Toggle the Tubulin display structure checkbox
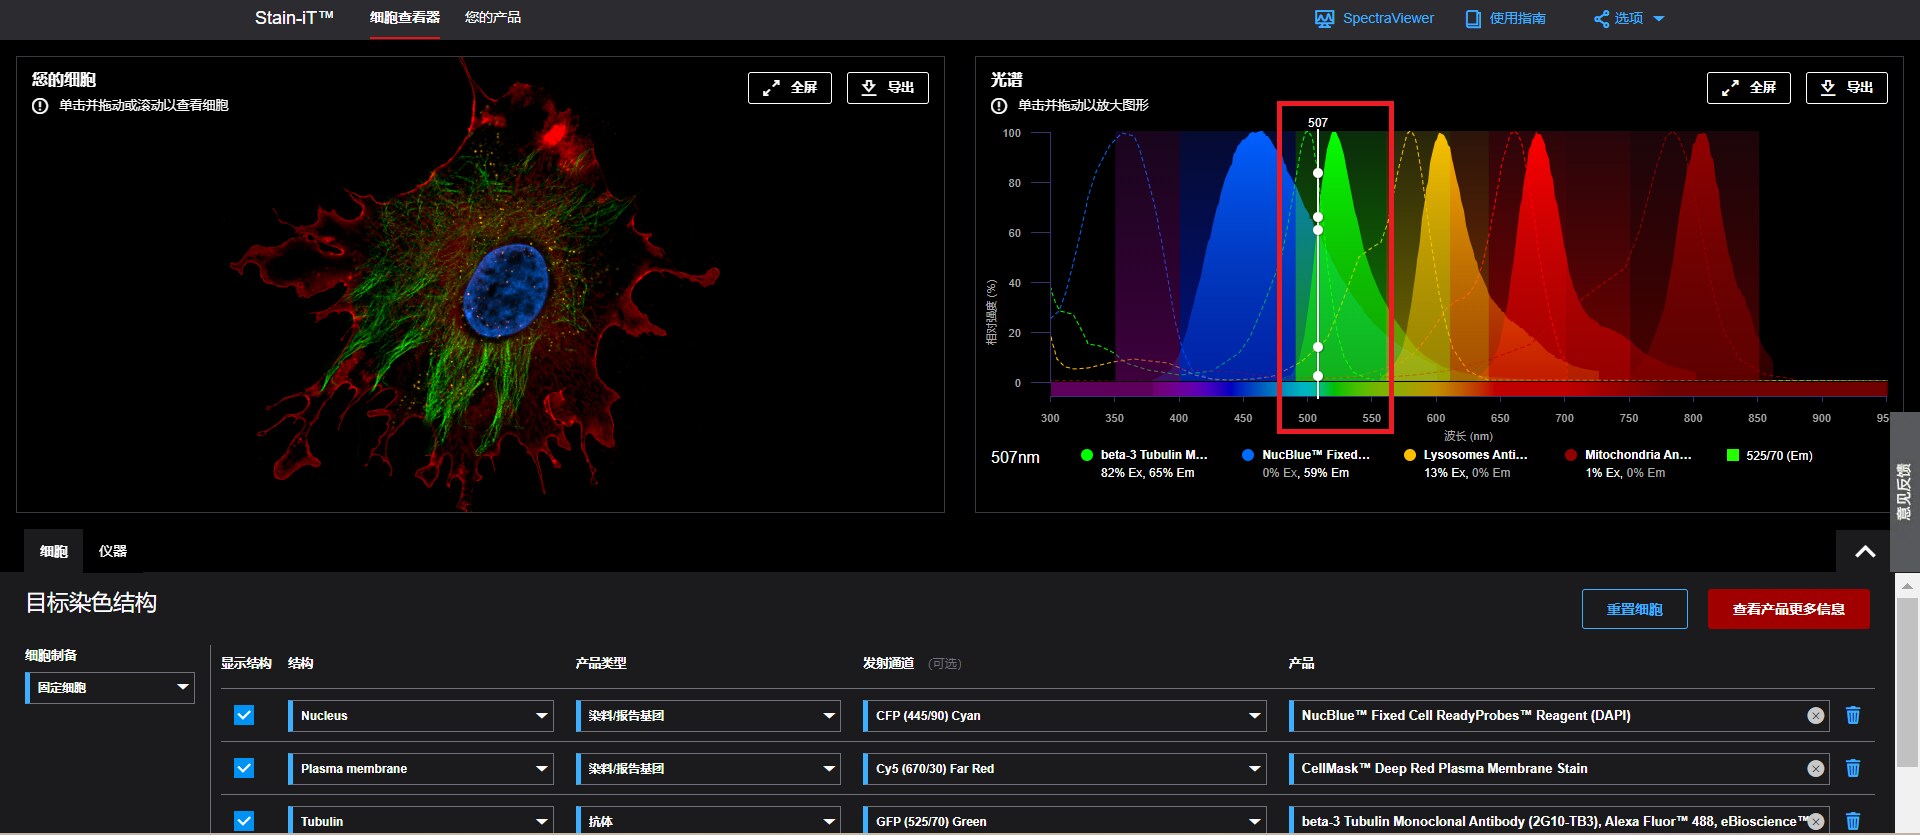The height and width of the screenshot is (835, 1920). (x=244, y=821)
